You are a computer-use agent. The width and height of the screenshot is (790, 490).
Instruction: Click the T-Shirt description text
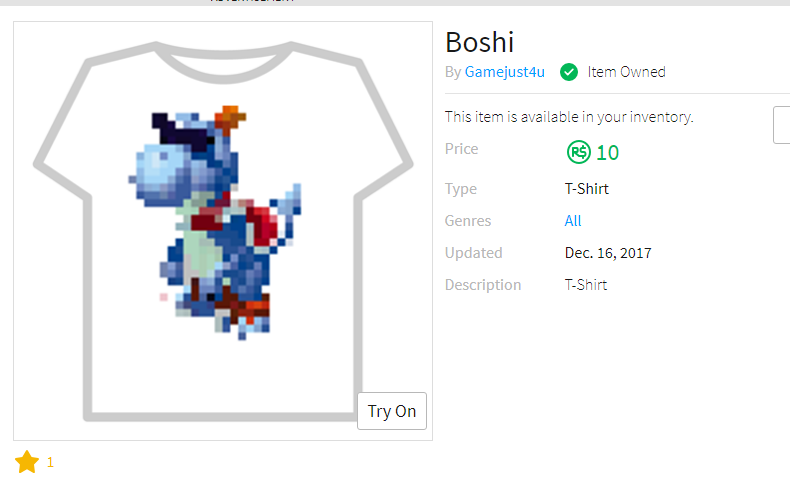585,285
